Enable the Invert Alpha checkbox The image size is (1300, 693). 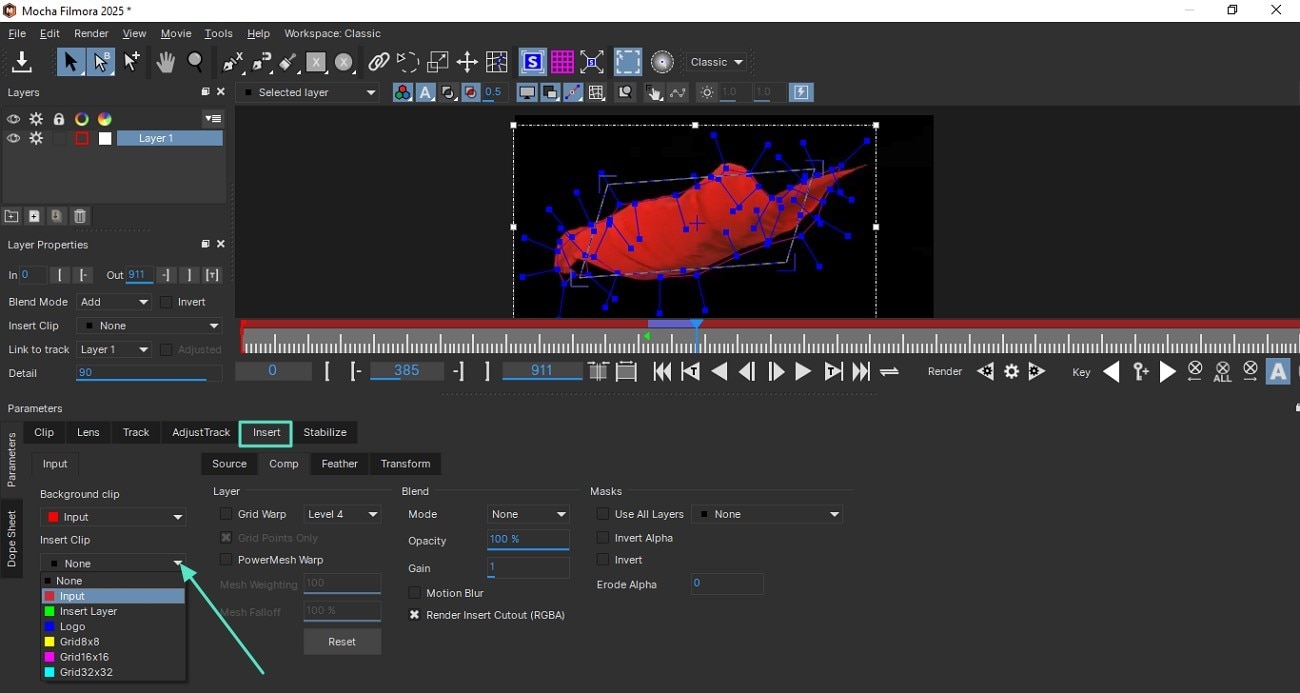point(603,538)
